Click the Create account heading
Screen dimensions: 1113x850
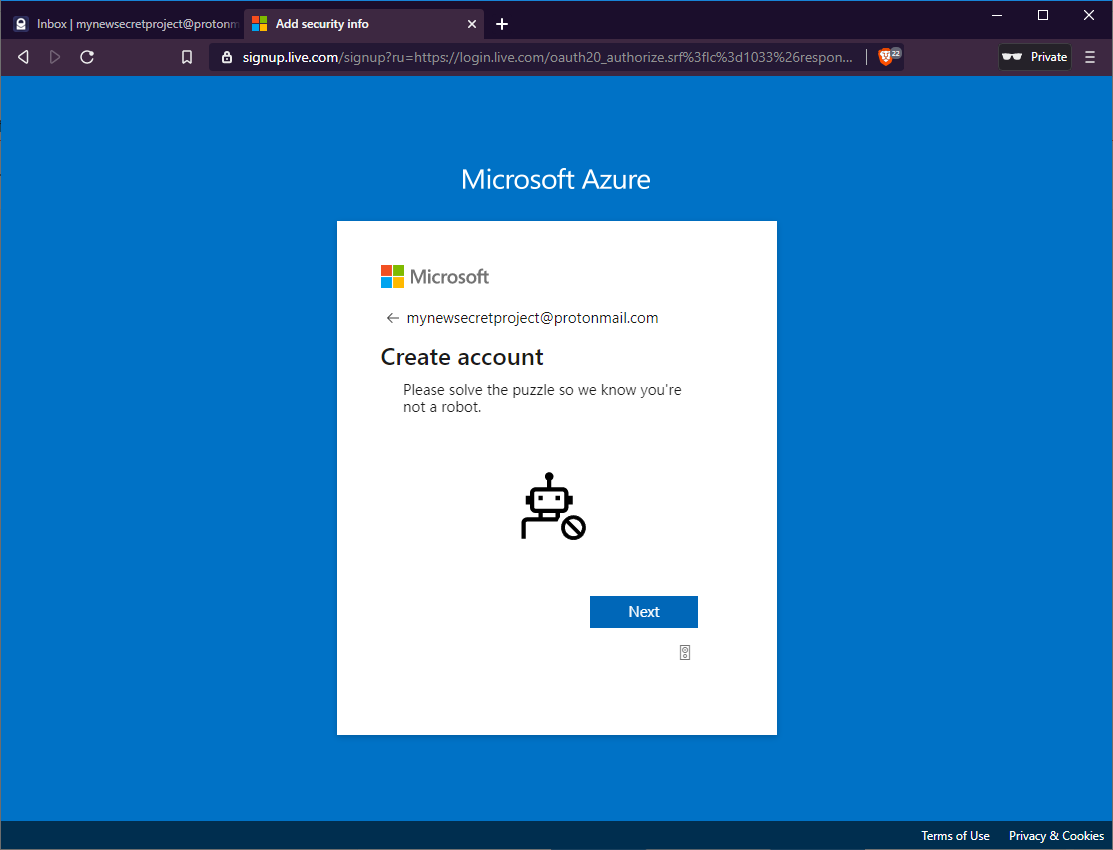[462, 356]
